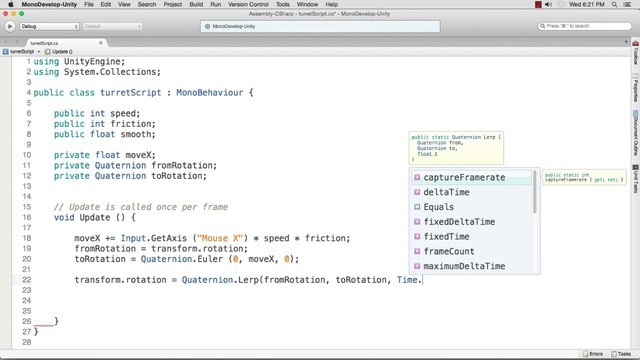
Task: Open Spotlight search in menu bar
Action: pos(614,4)
